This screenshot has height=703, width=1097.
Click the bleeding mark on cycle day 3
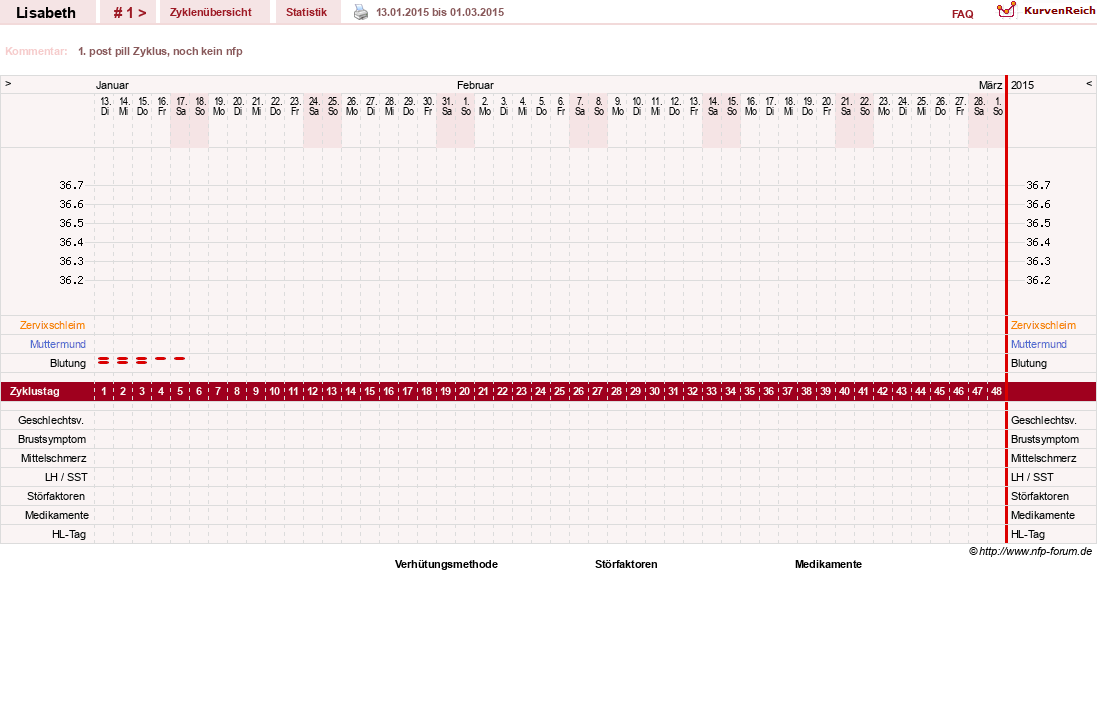coord(141,360)
